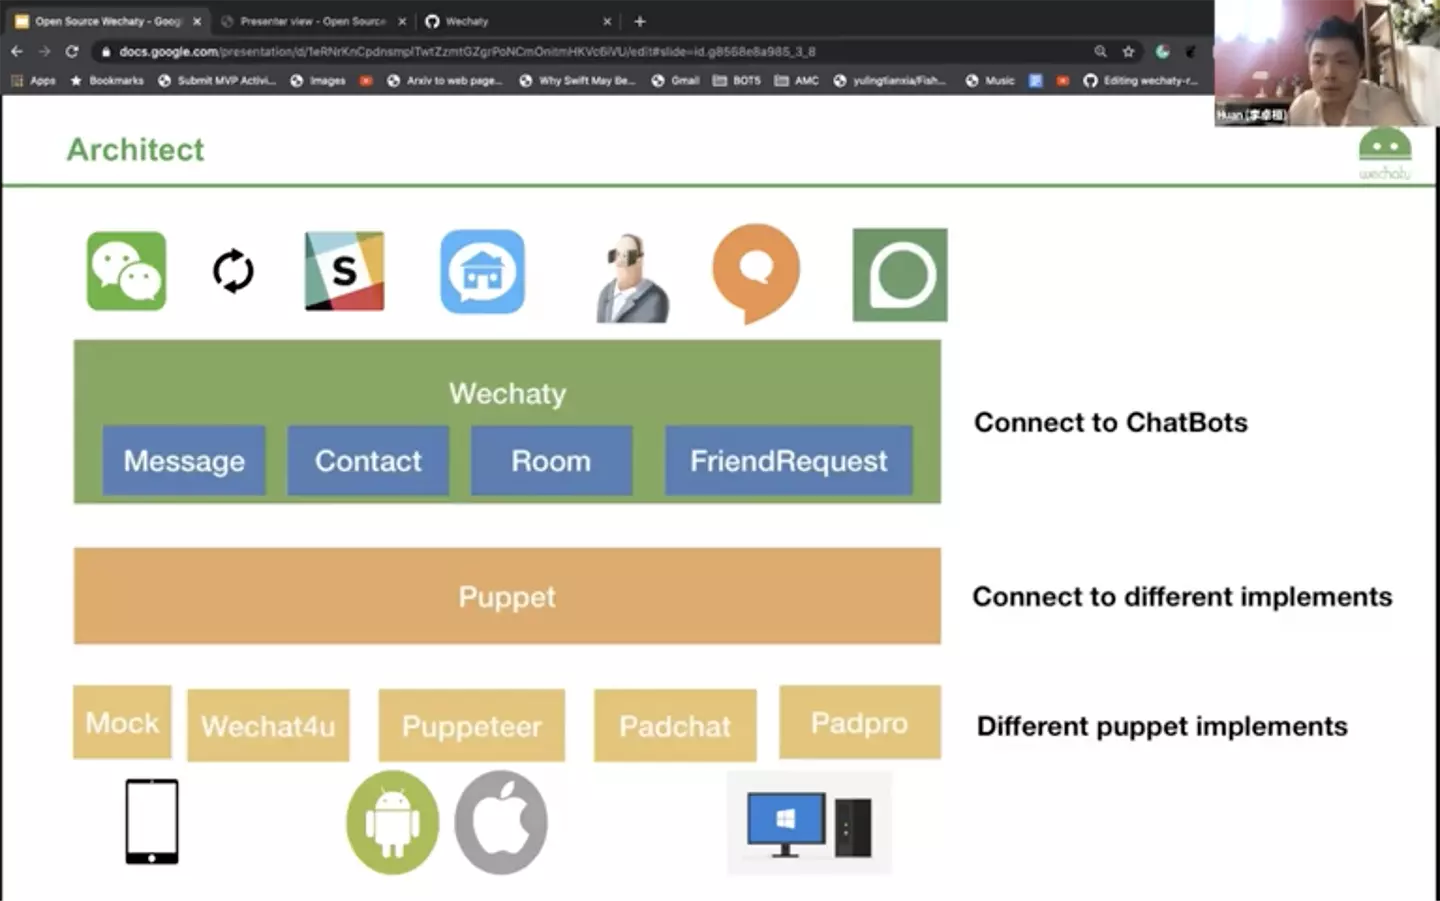Click the orange speech bubble icon
This screenshot has height=901, width=1440.
[756, 273]
